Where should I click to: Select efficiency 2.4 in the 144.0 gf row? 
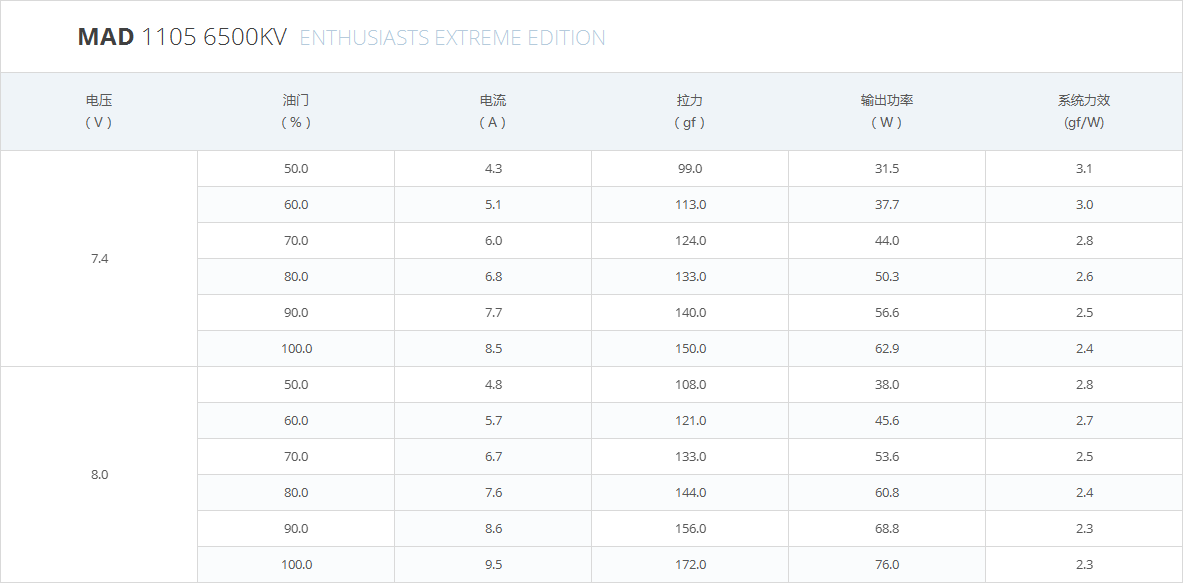point(1084,492)
